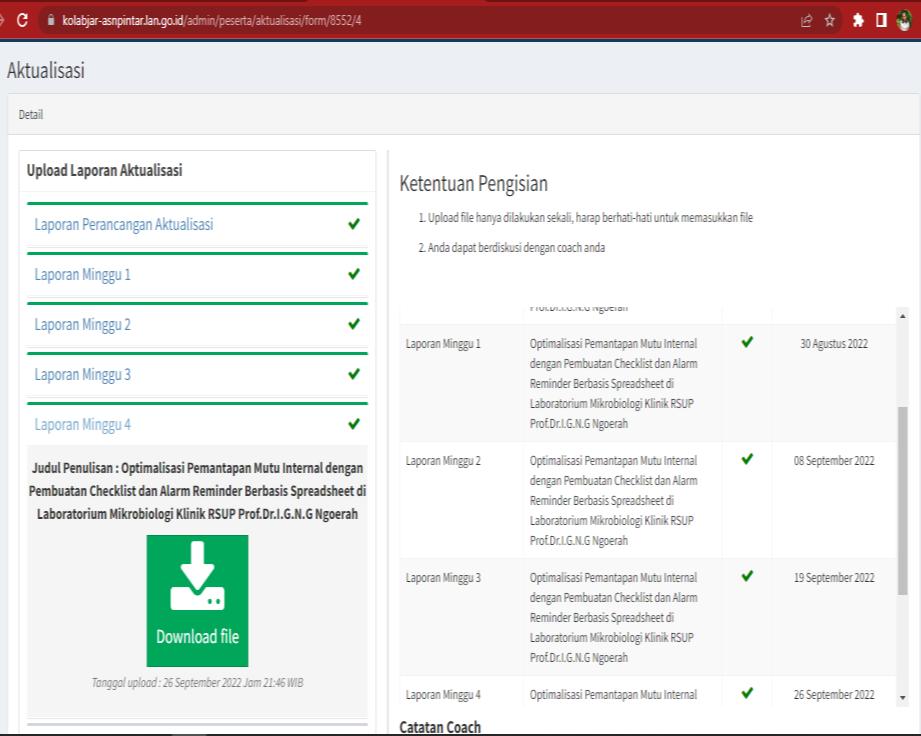
Task: Click the date 08 September 2022
Action: click(834, 461)
